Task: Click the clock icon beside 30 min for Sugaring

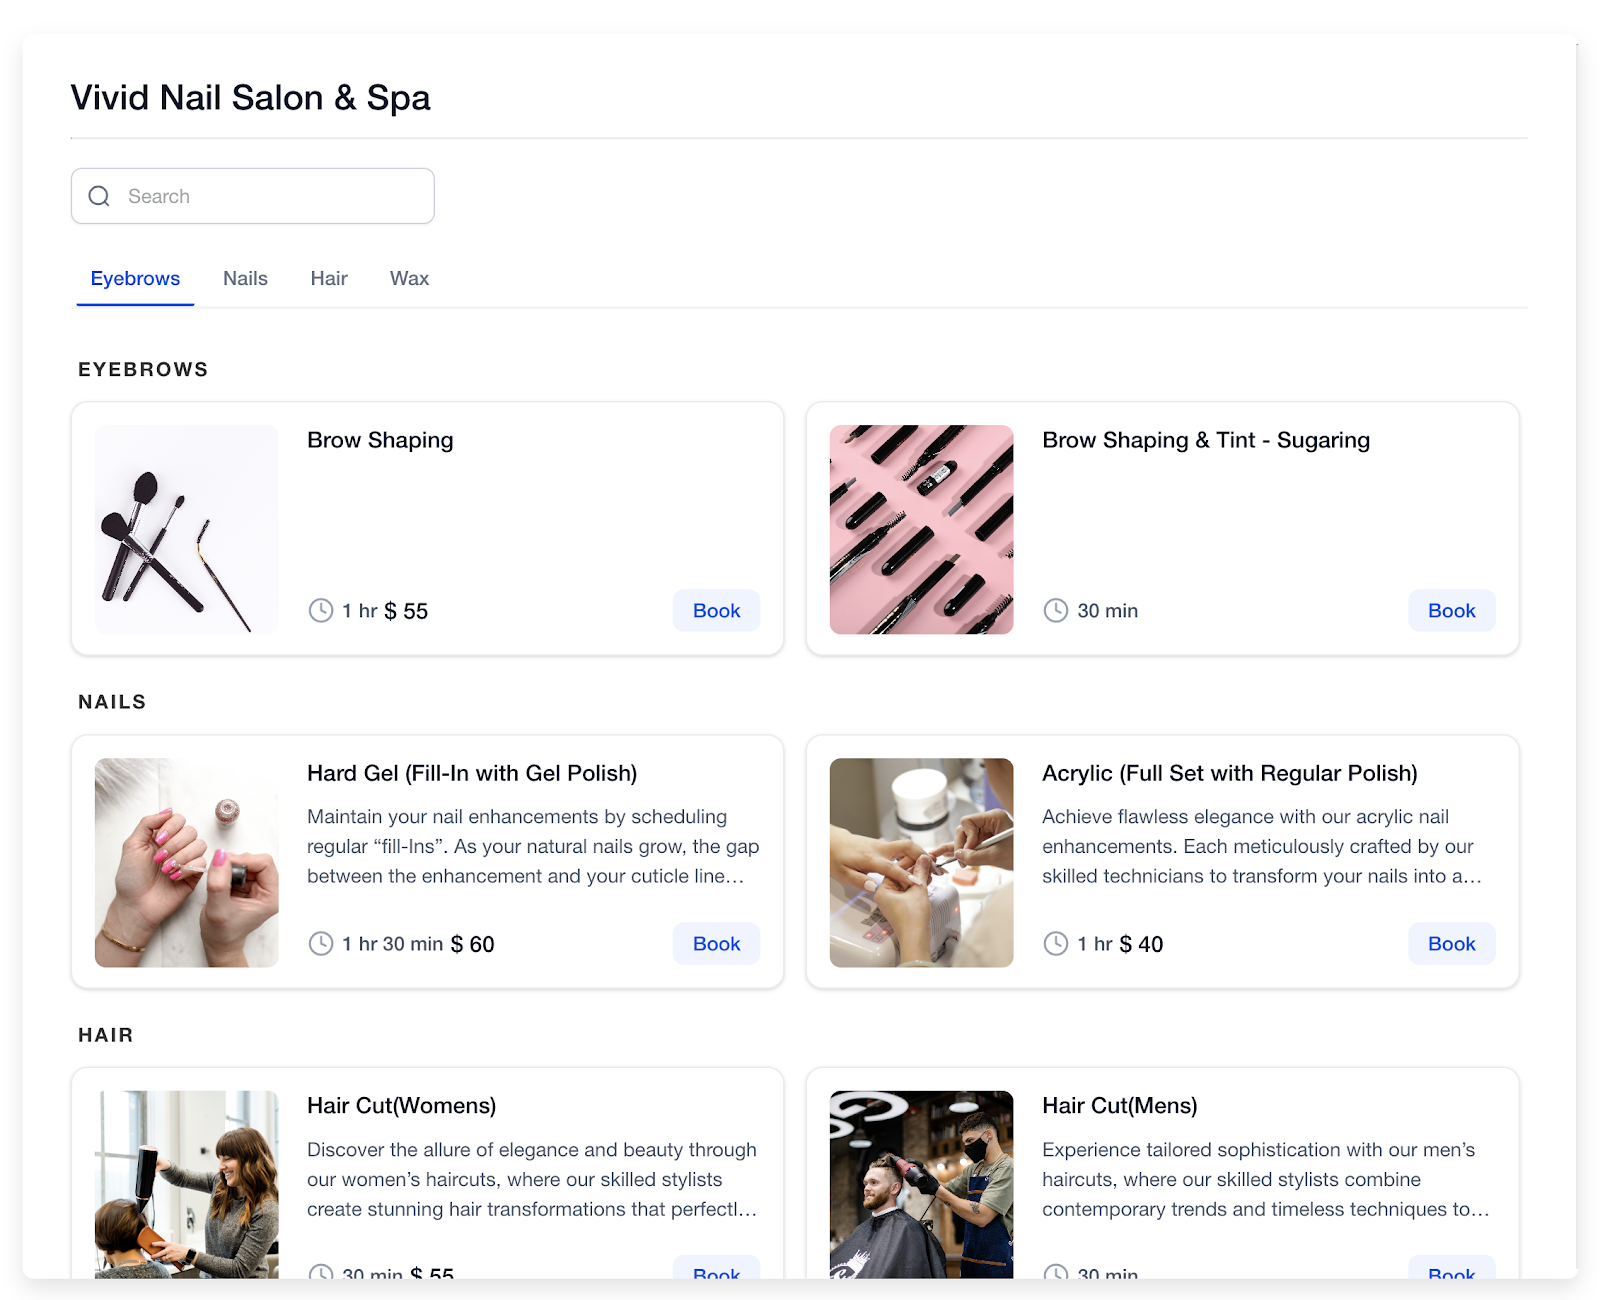Action: pyautogui.click(x=1056, y=610)
